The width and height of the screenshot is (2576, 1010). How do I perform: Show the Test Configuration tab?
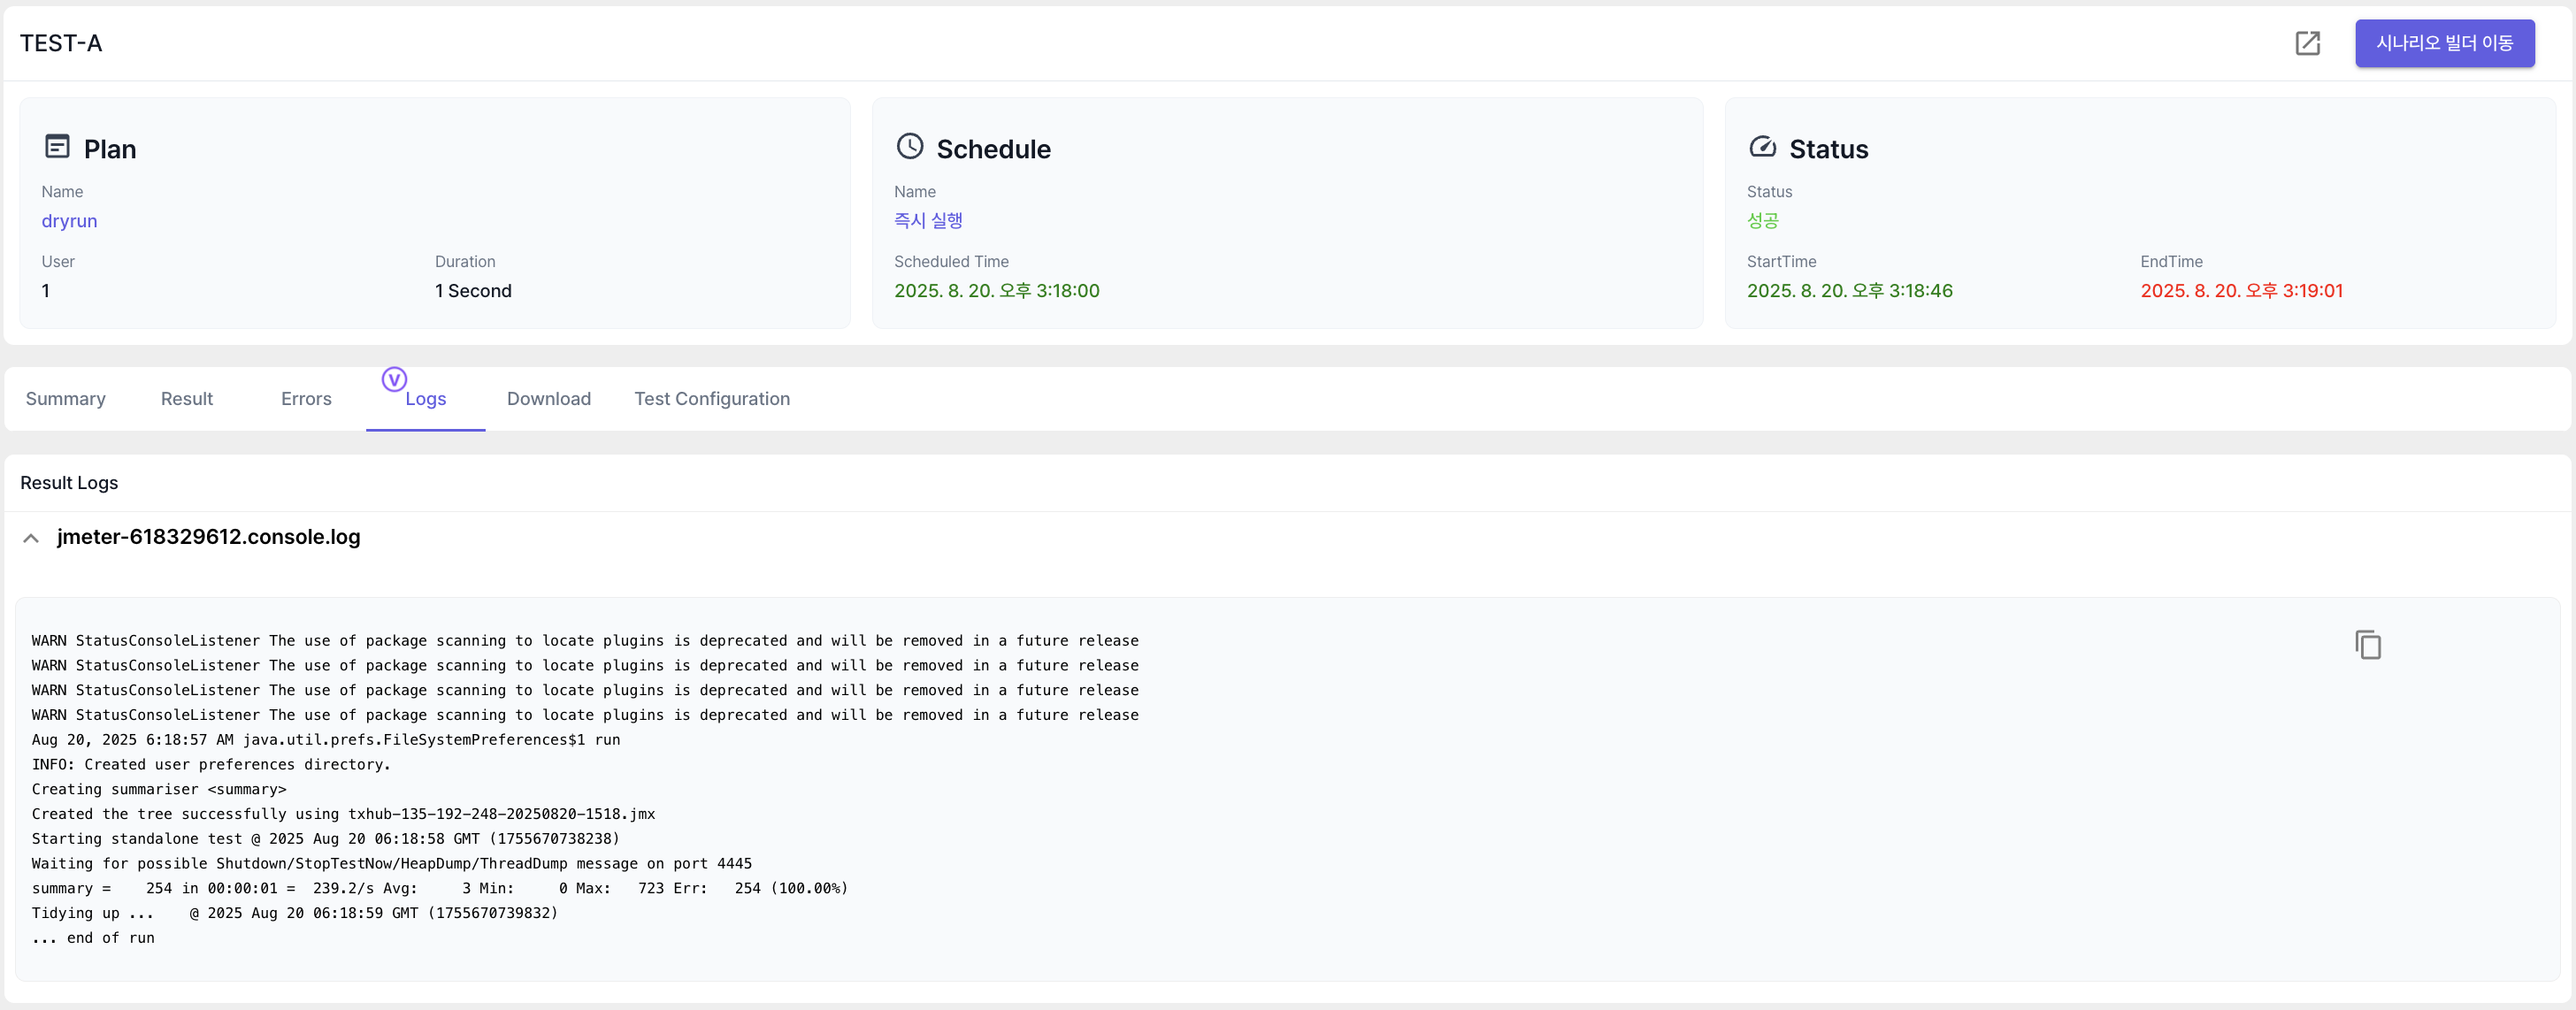(711, 399)
